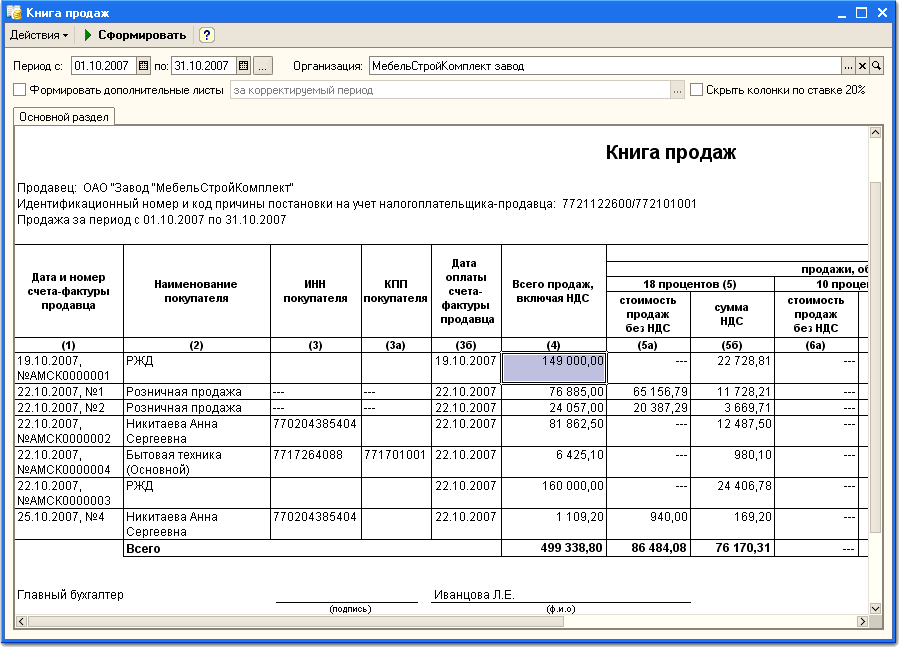
Task: Select cell 980,10
Action: (733, 462)
